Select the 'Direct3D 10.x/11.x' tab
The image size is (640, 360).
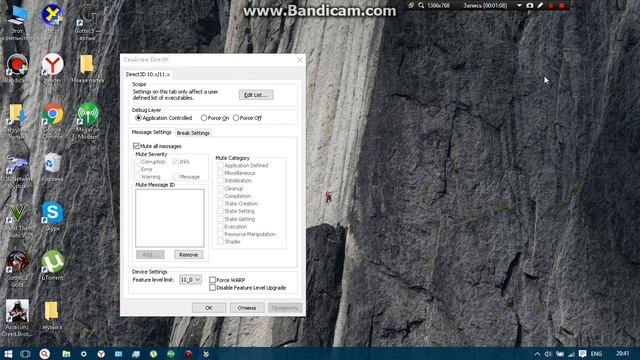coord(147,74)
